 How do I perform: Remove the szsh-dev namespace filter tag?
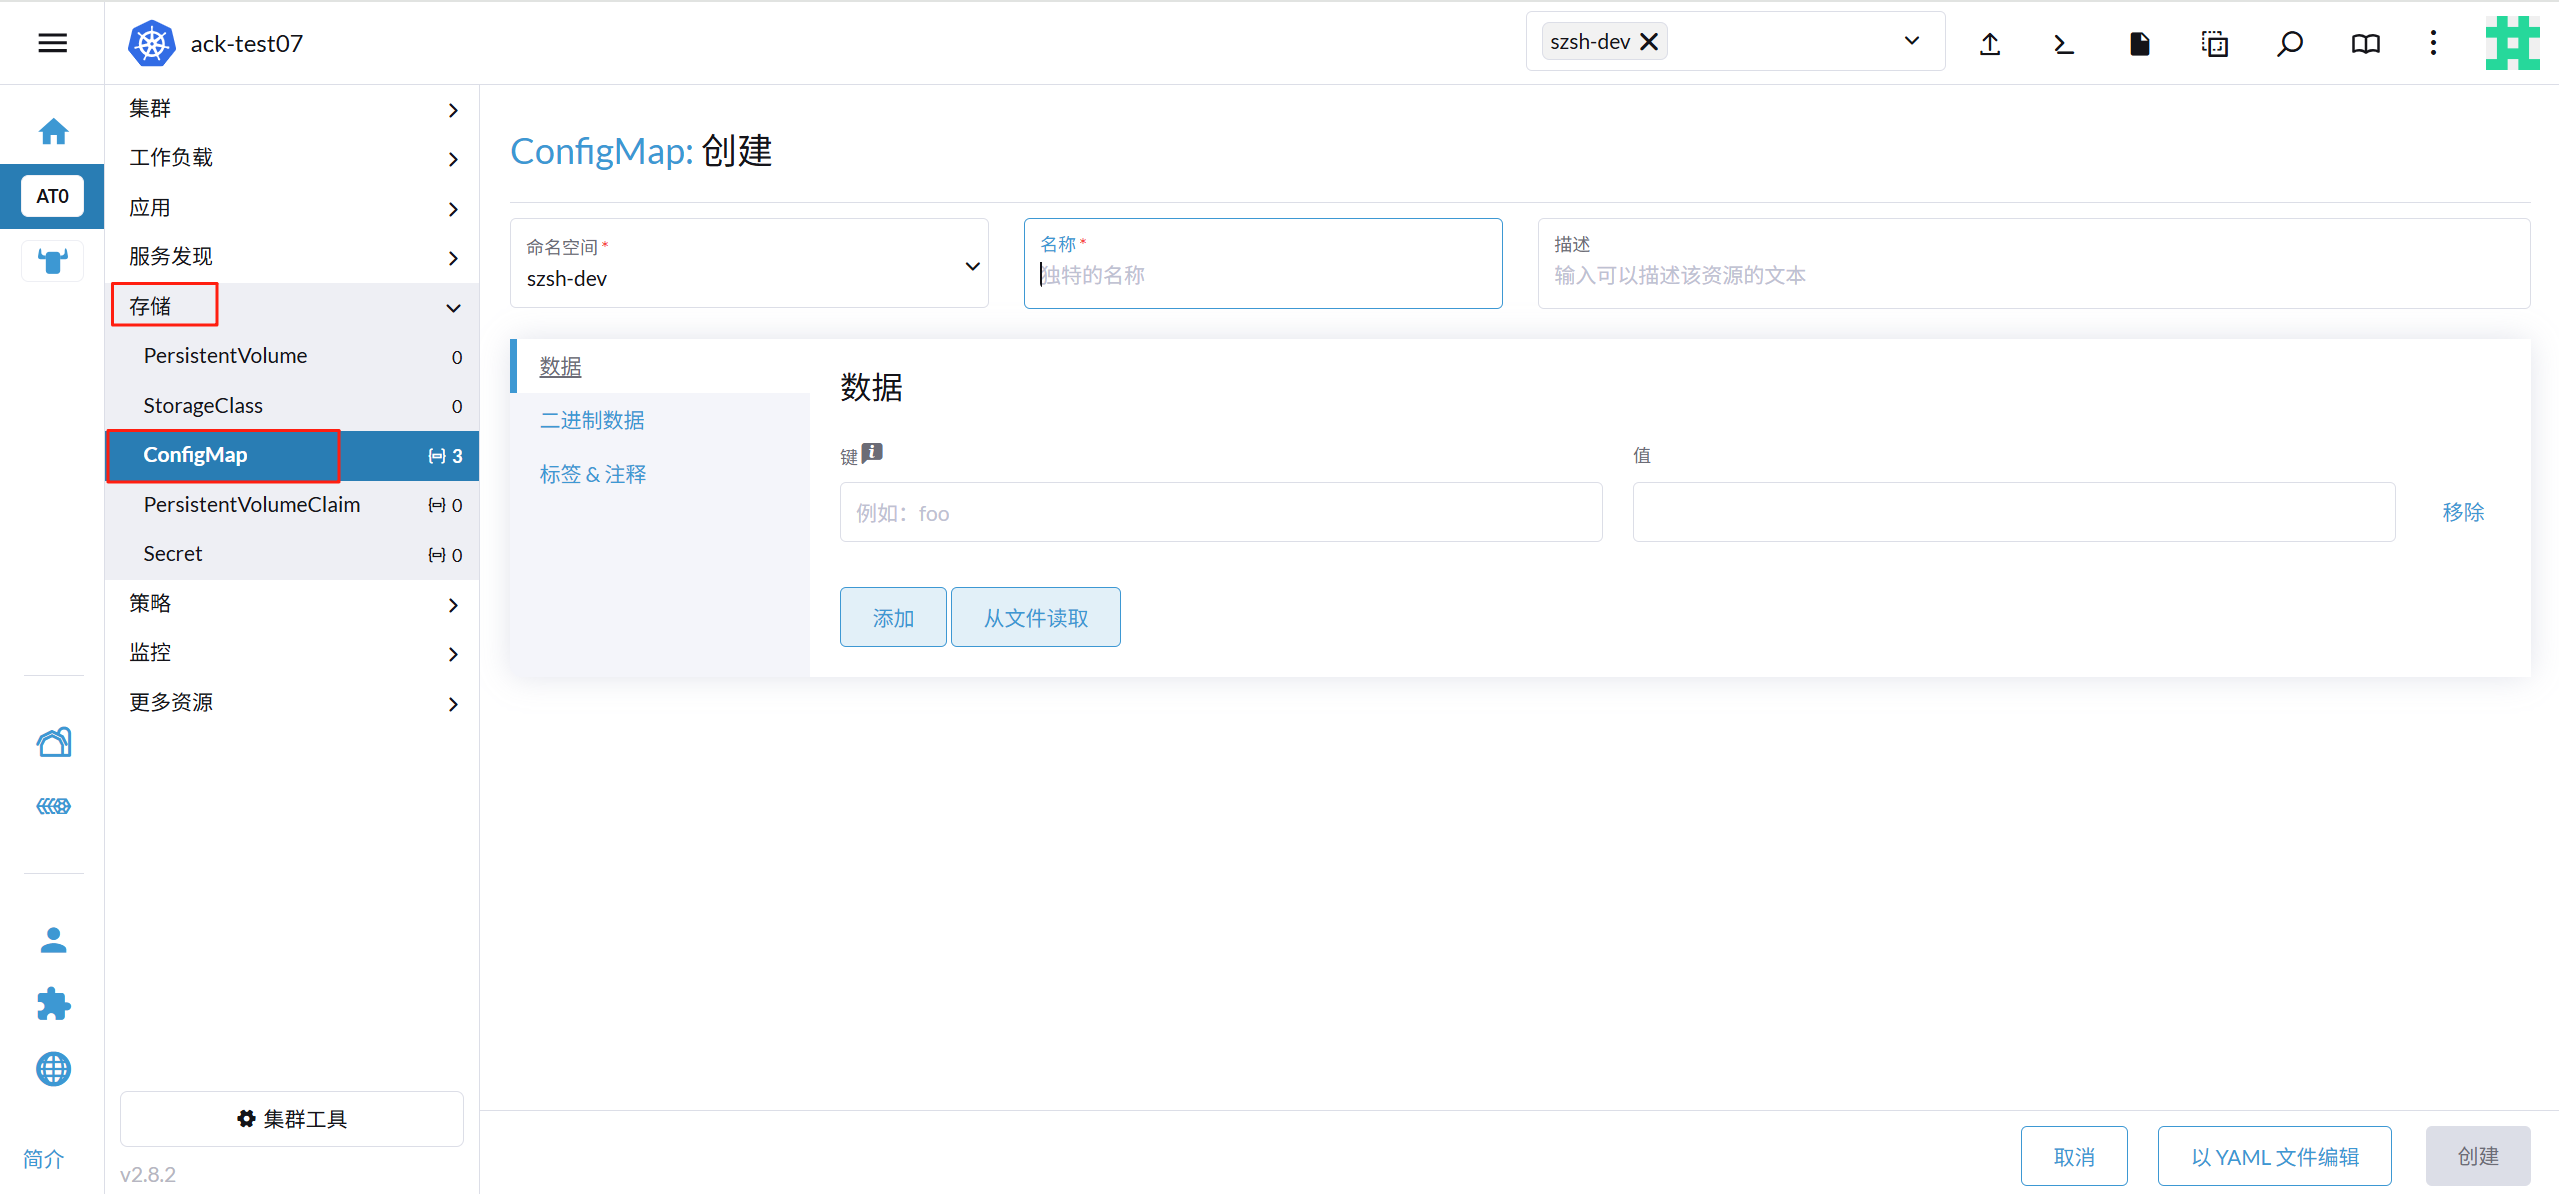[1649, 41]
